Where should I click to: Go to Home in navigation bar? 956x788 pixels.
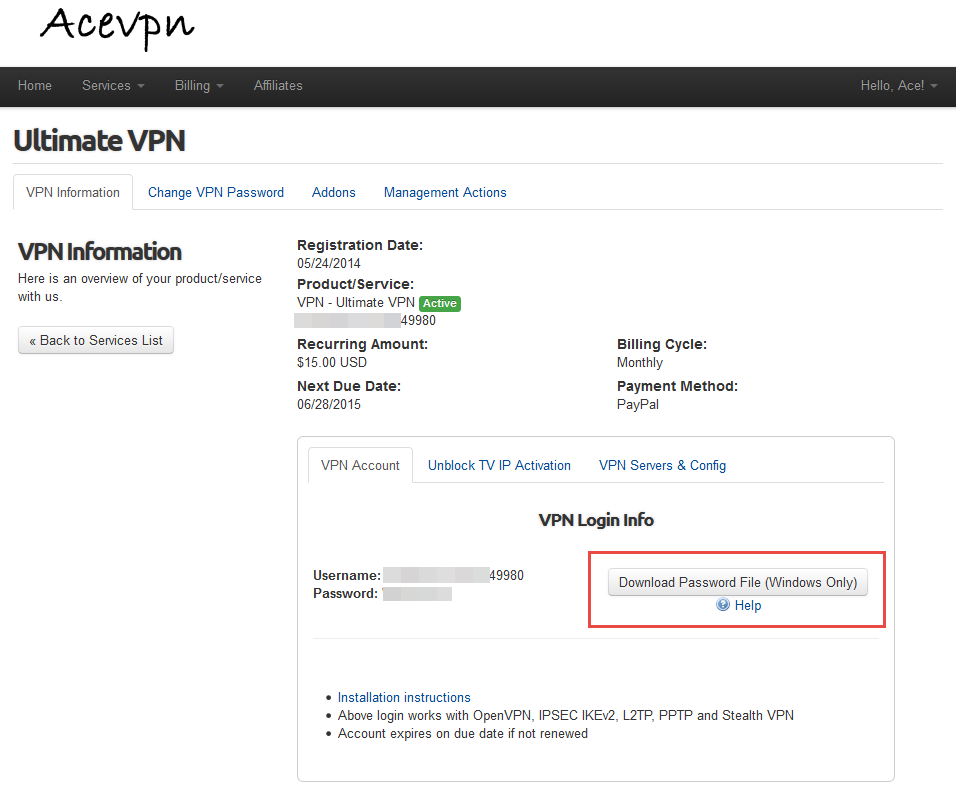(35, 86)
